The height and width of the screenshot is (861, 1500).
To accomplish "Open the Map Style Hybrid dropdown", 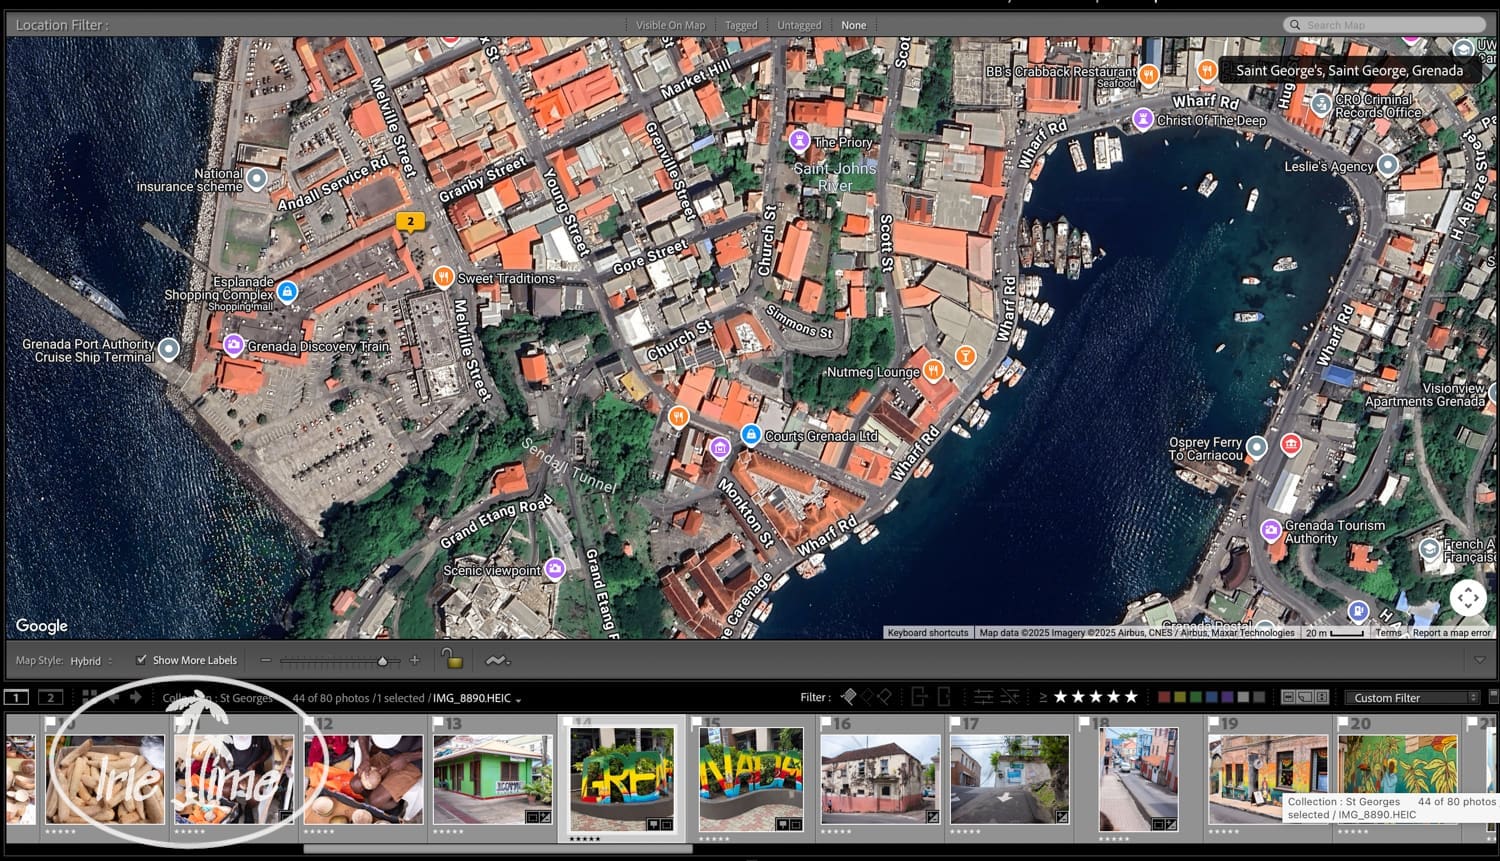I will tap(91, 661).
